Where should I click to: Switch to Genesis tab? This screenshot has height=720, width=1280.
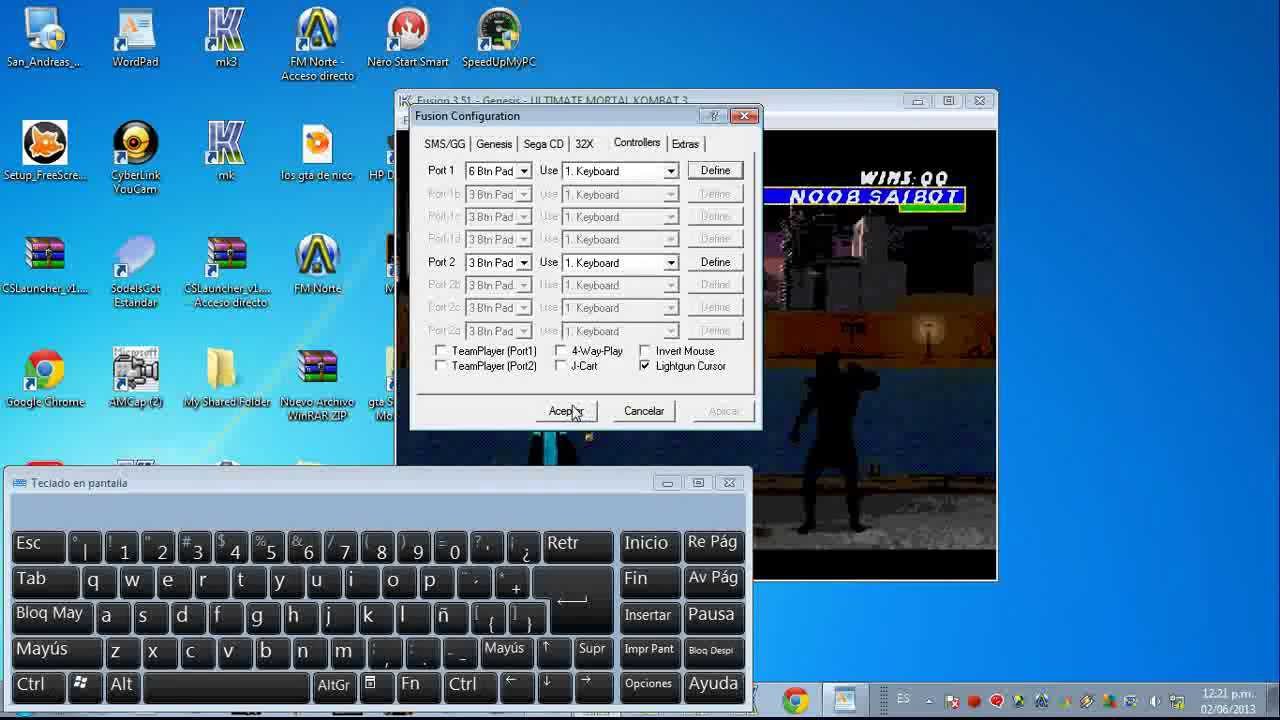pyautogui.click(x=494, y=144)
